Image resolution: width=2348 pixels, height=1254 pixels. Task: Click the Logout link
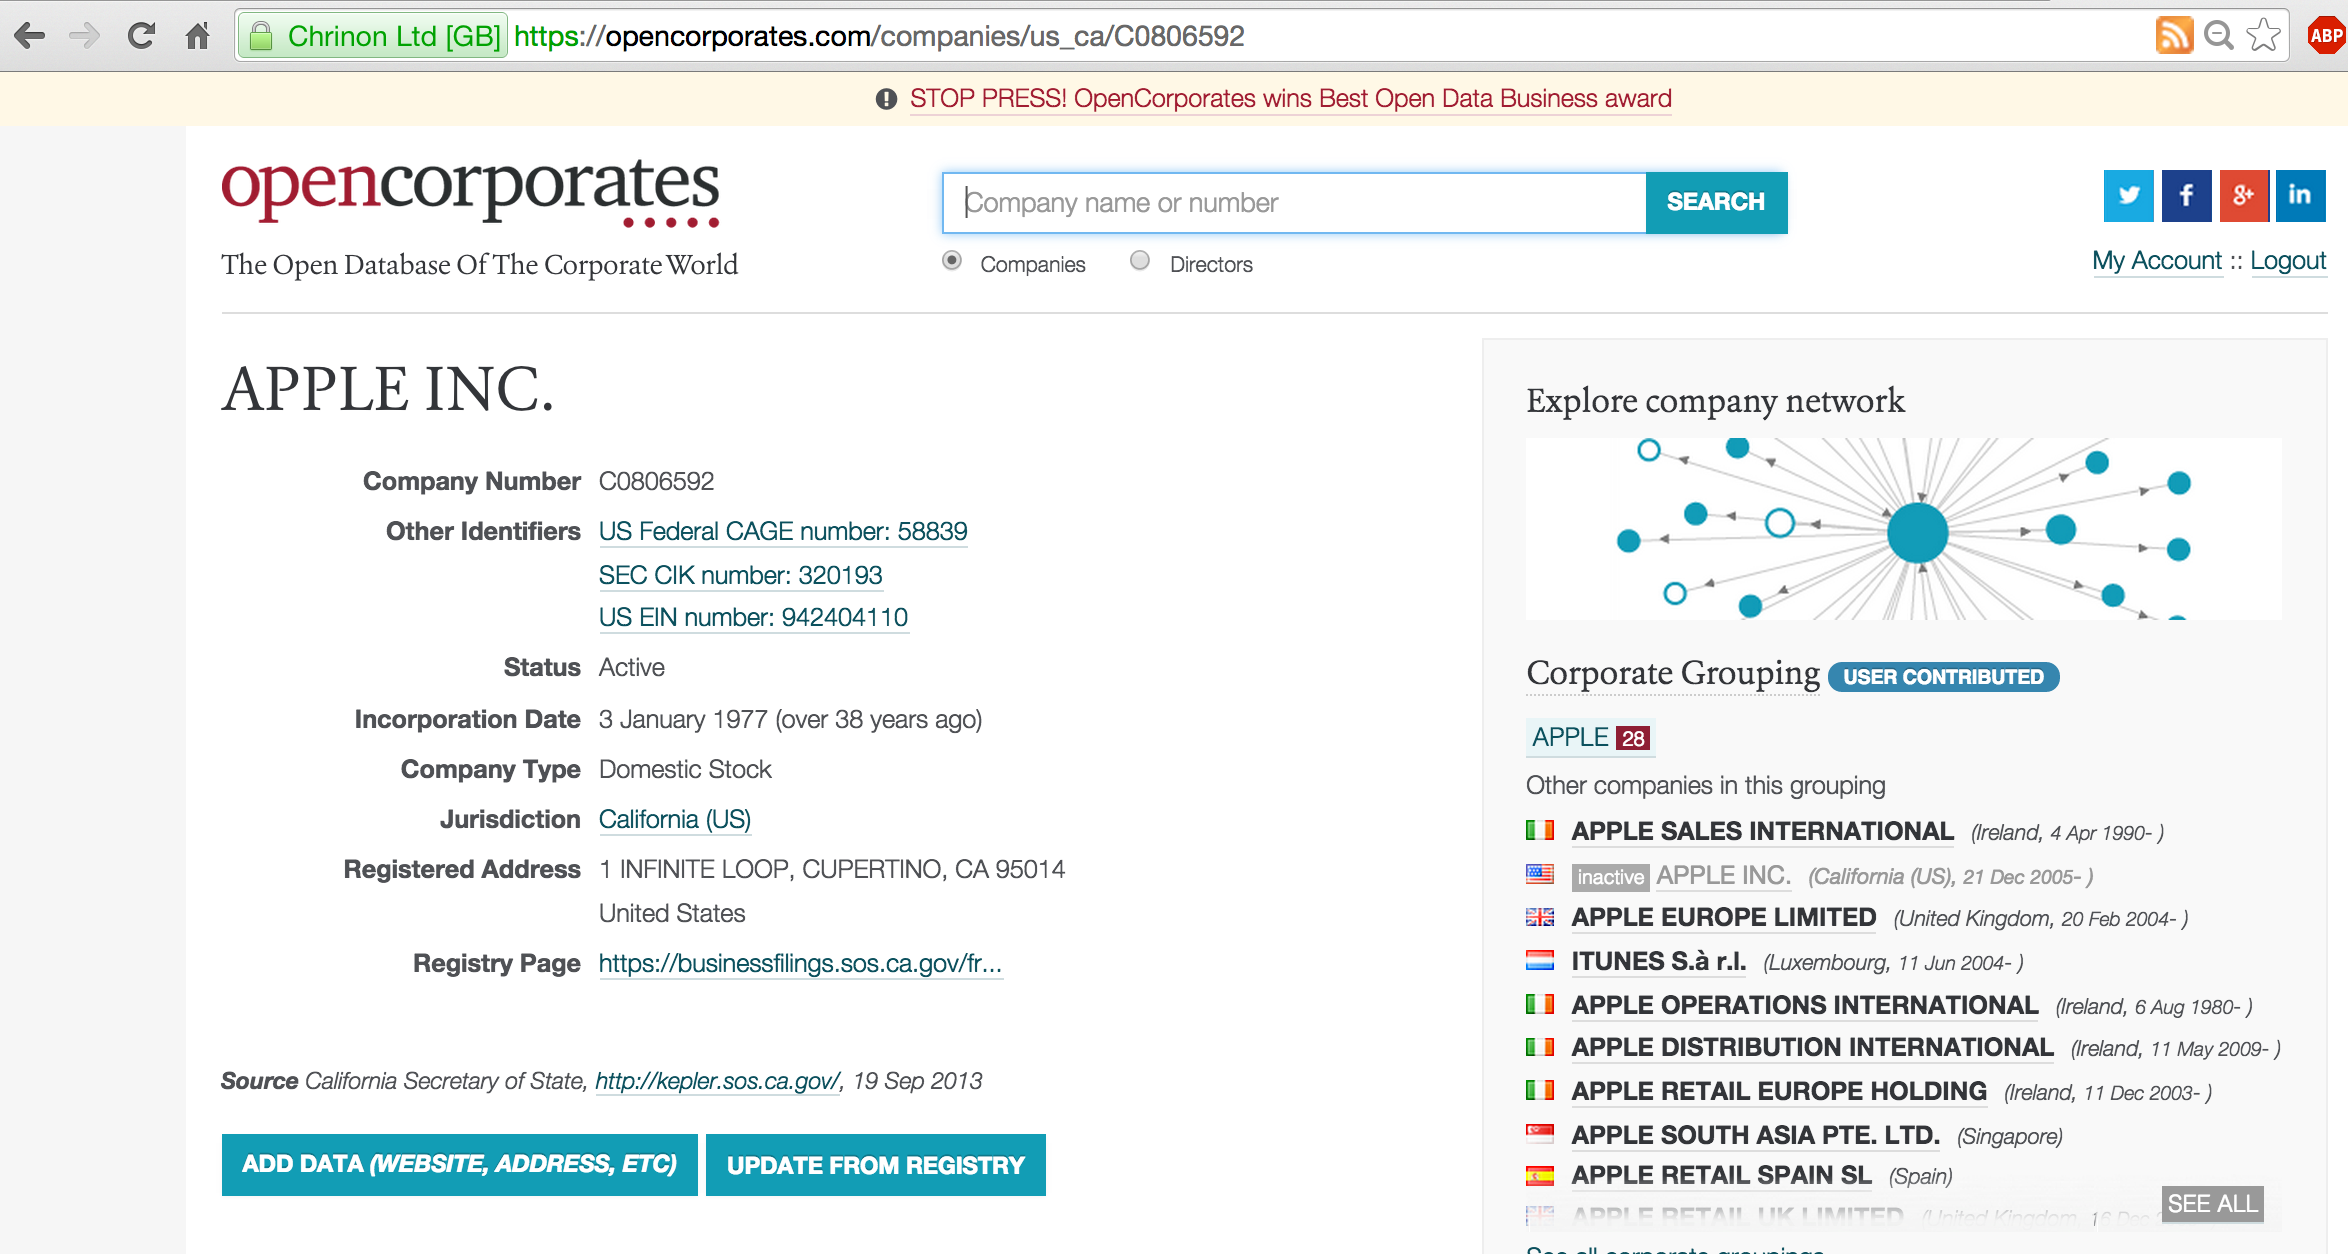[x=2288, y=261]
